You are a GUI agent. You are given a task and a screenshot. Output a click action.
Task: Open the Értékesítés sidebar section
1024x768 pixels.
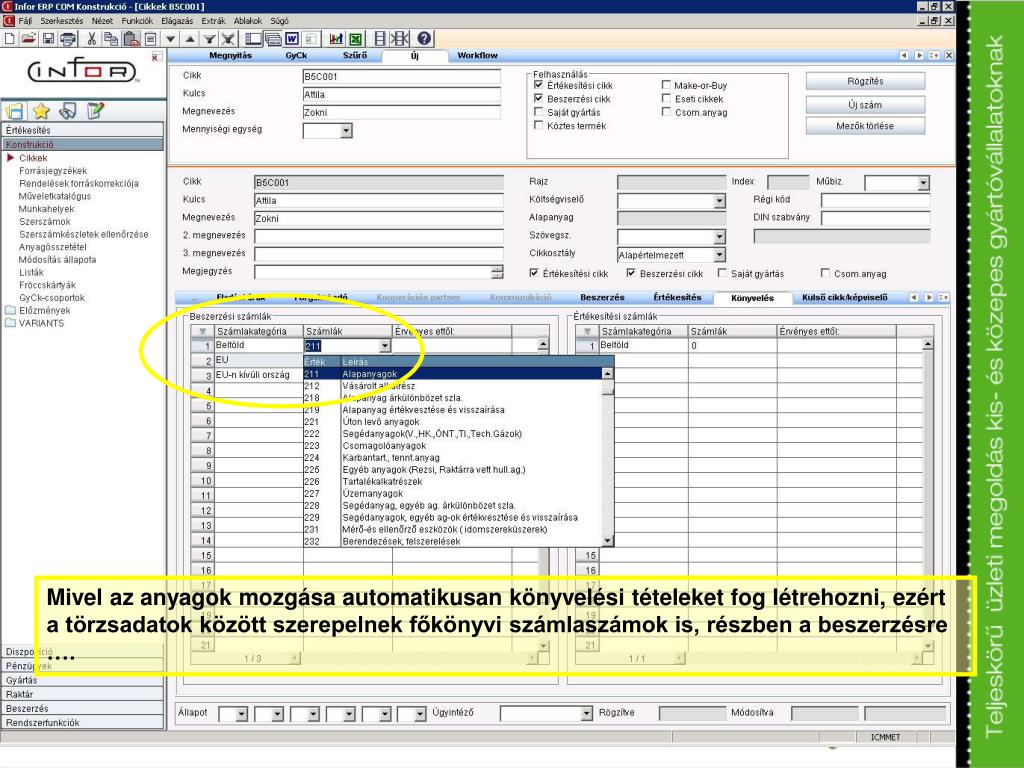(x=82, y=130)
